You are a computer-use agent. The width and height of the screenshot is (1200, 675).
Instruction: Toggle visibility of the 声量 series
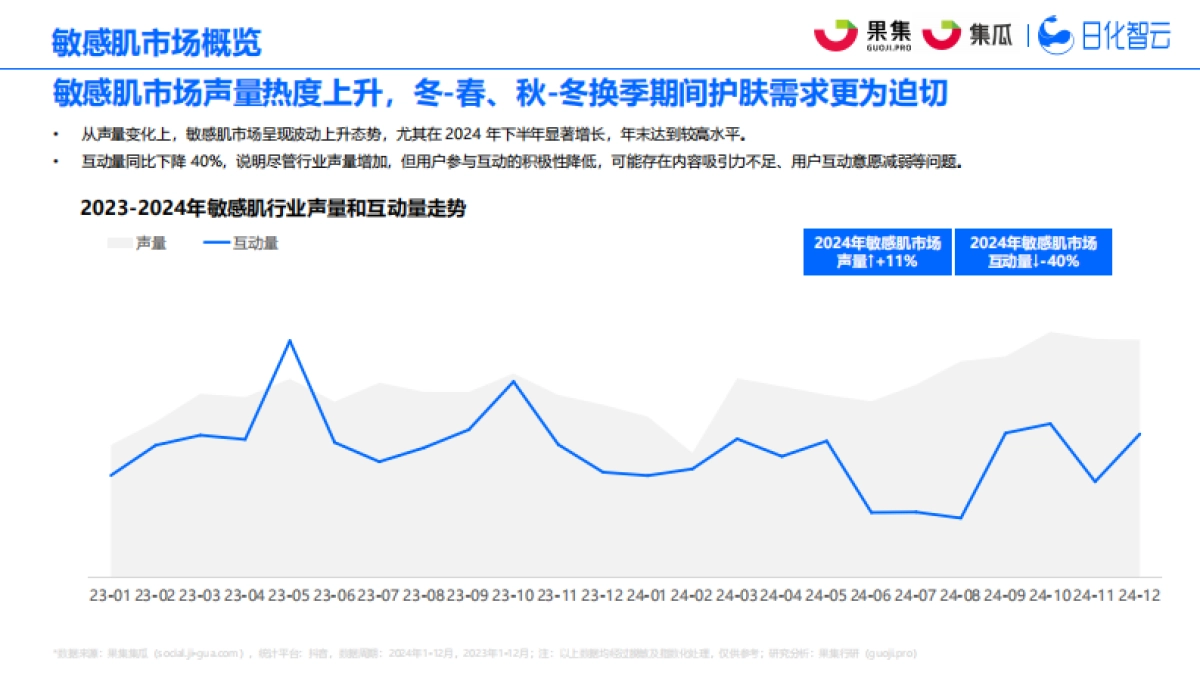pyautogui.click(x=139, y=242)
